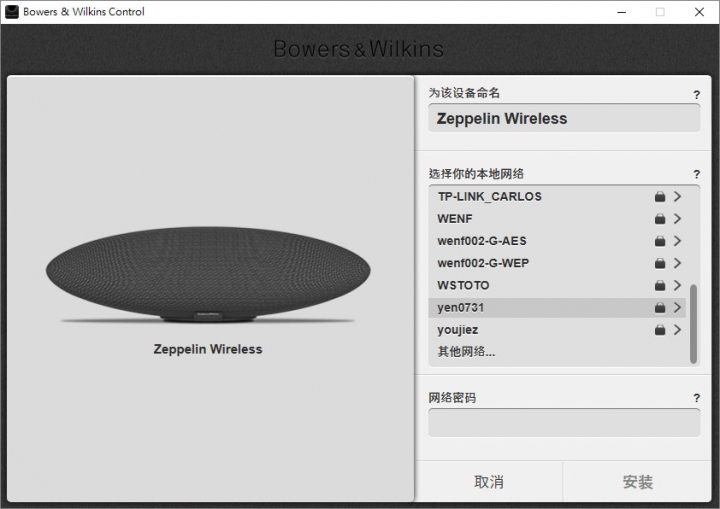Click the network list scrollbar

coord(693,324)
